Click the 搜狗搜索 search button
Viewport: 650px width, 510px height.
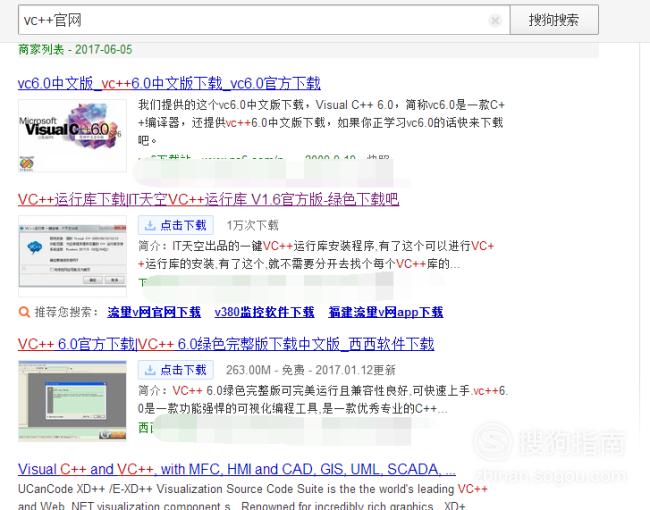[554, 20]
